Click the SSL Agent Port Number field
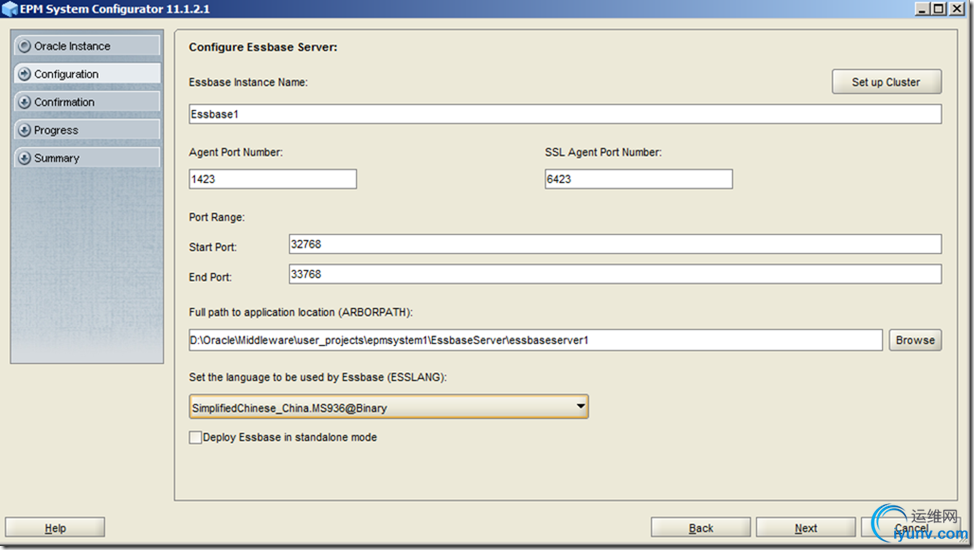The image size is (974, 550). coord(639,179)
